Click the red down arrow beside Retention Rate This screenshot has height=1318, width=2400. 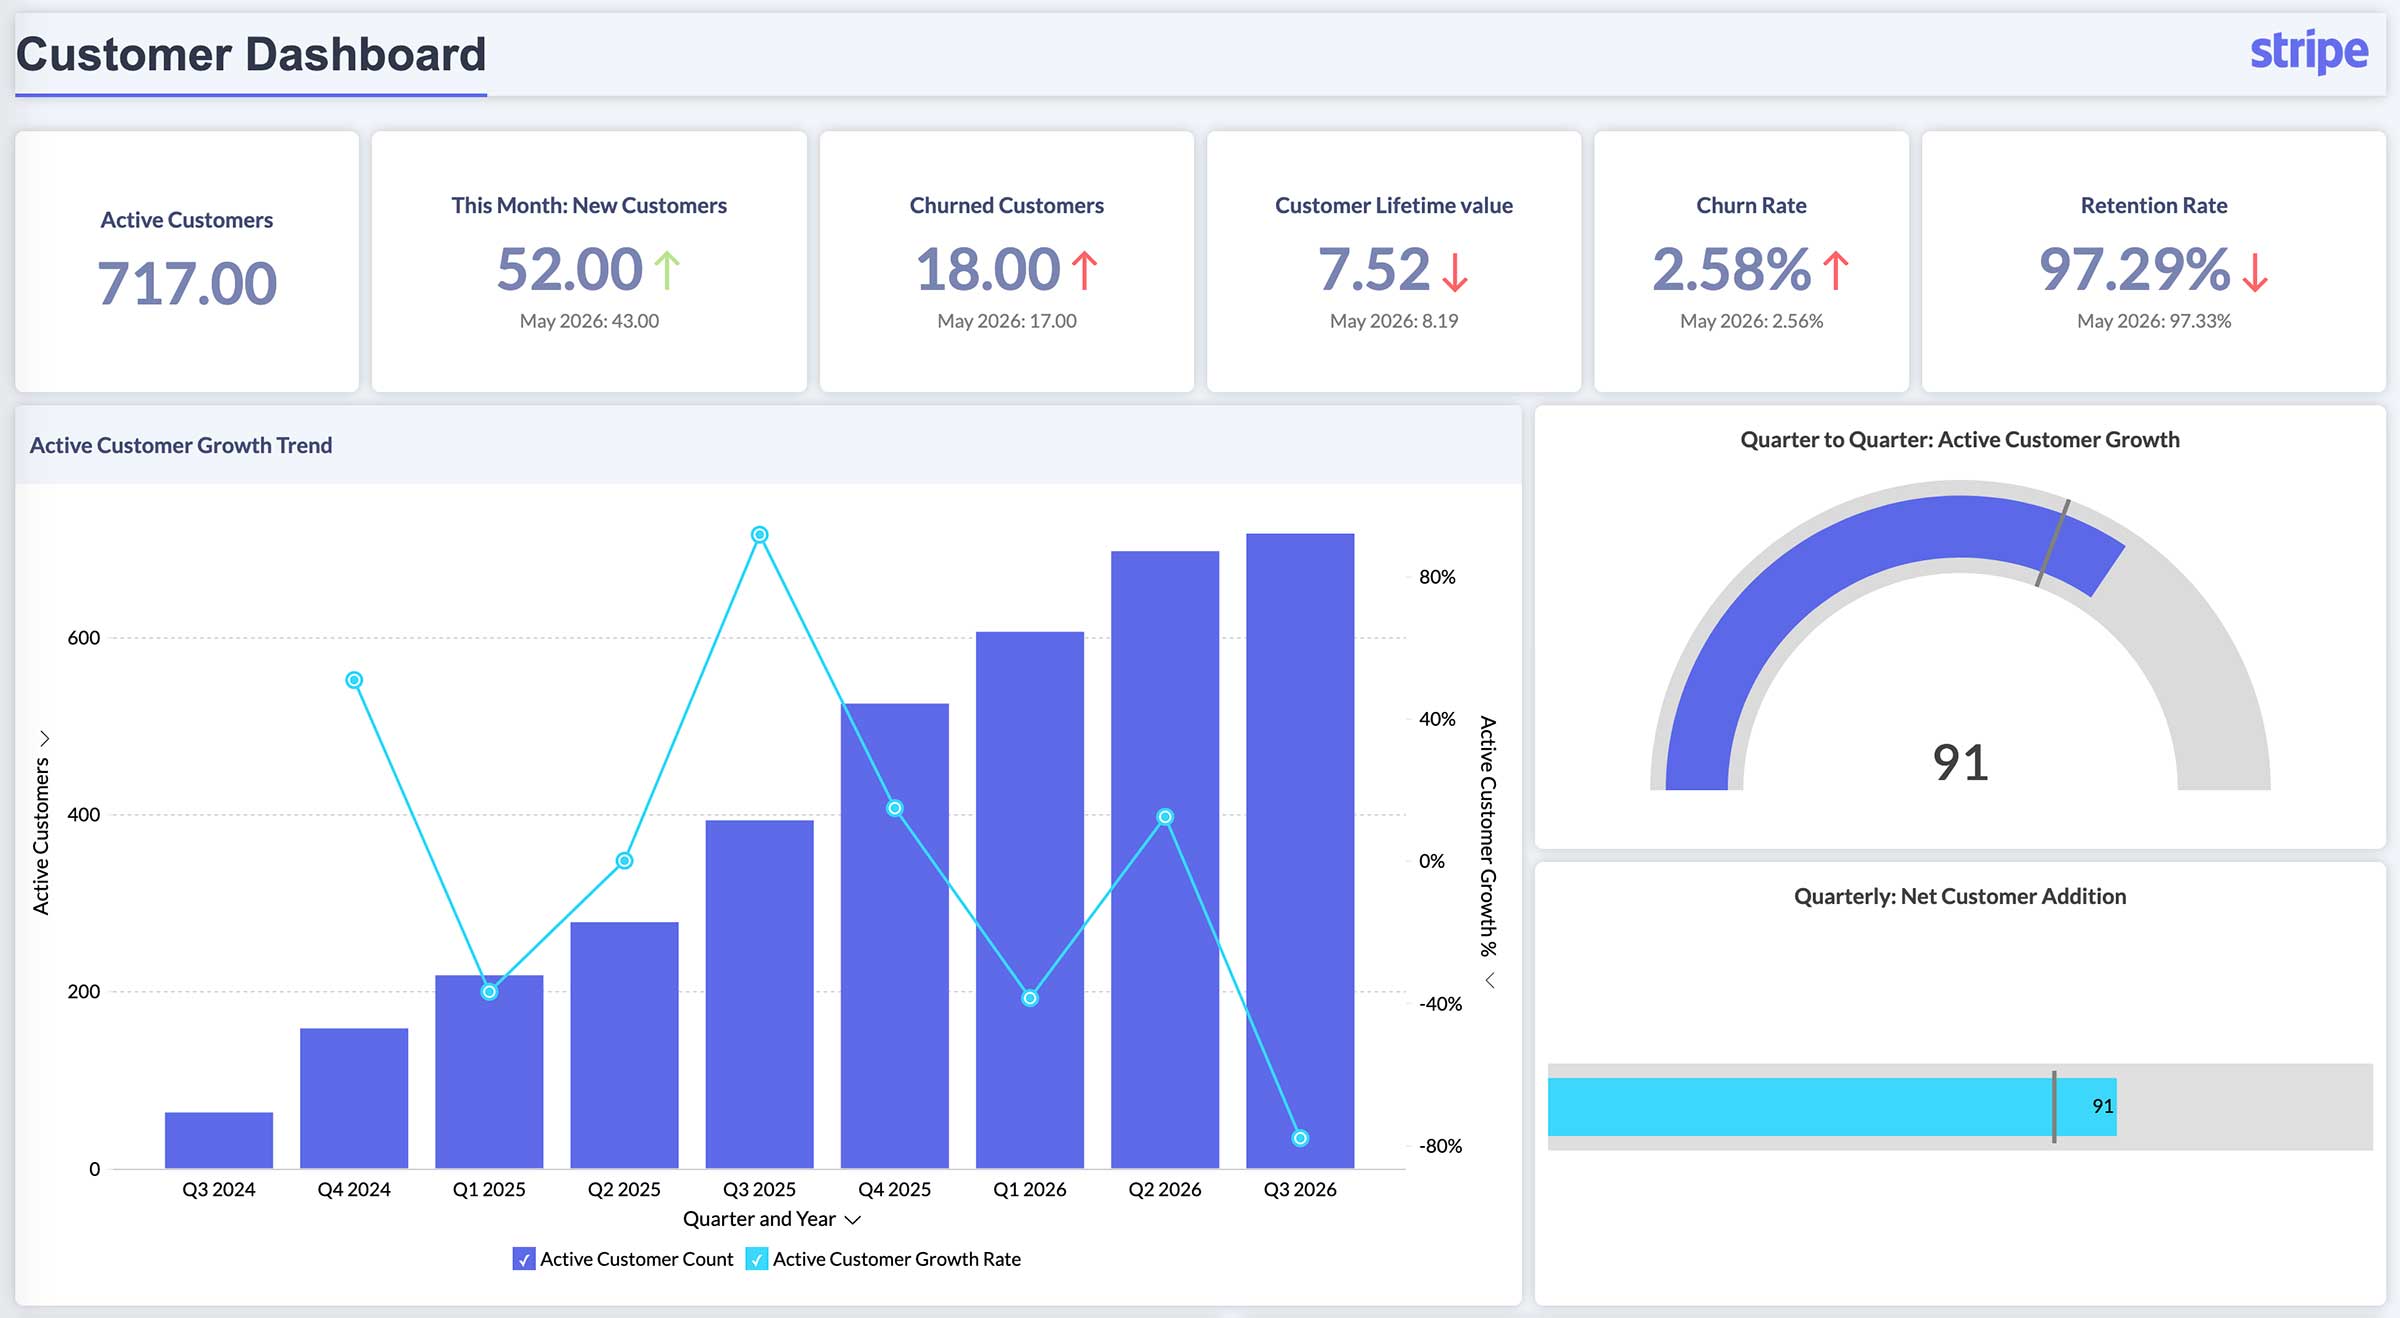point(2255,271)
